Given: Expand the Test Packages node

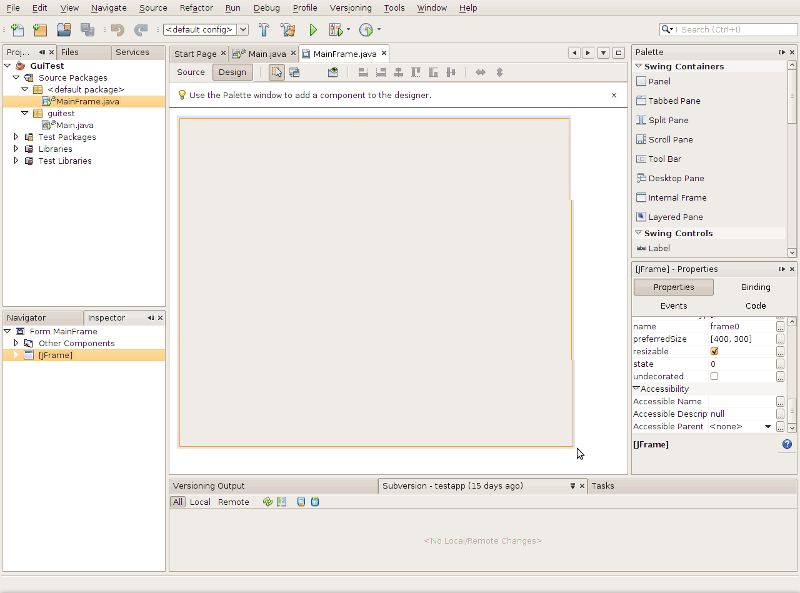Looking at the screenshot, I should coord(16,137).
